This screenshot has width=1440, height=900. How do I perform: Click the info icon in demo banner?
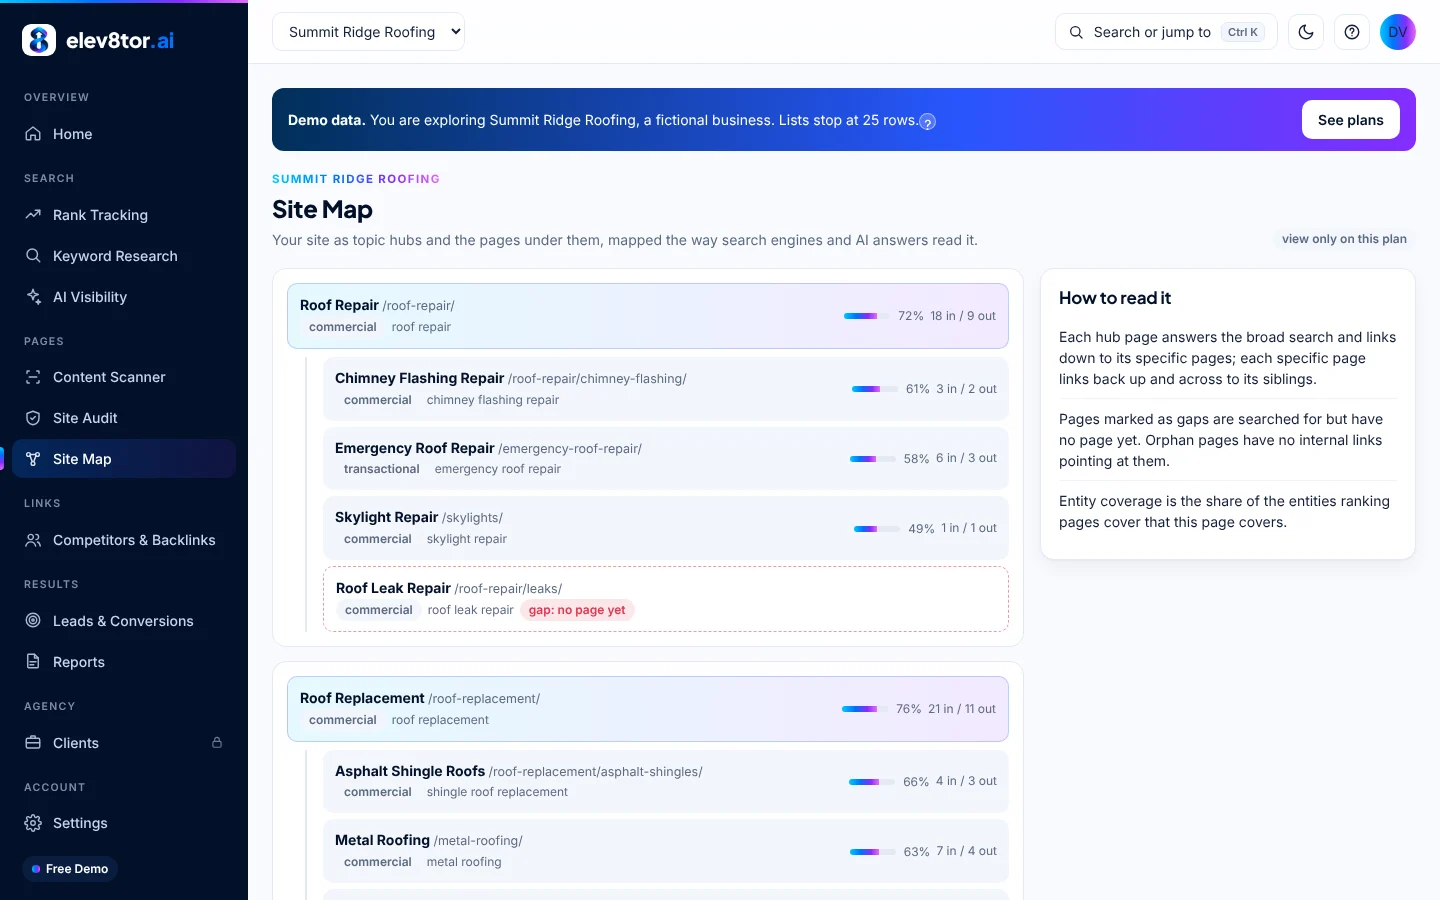tap(928, 122)
